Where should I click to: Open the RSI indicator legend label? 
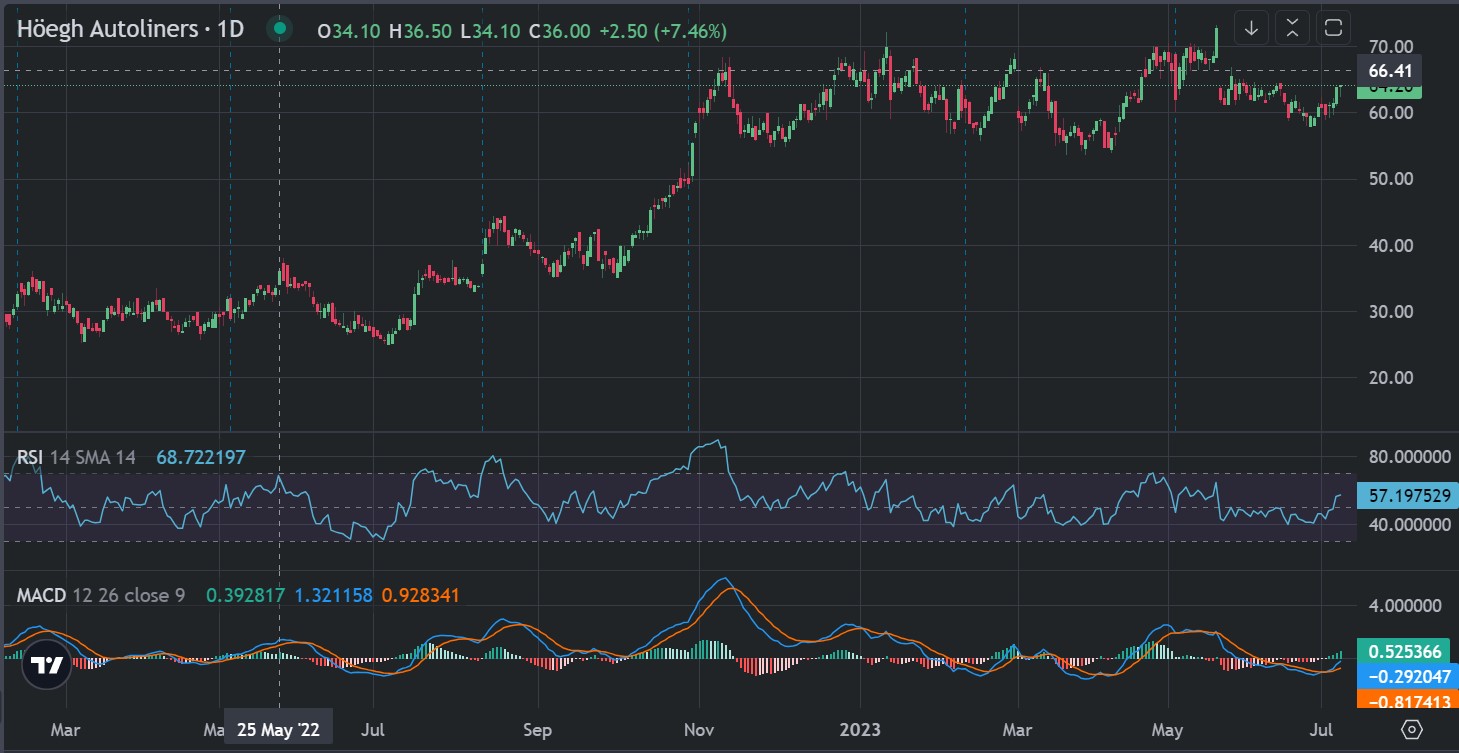[30, 457]
